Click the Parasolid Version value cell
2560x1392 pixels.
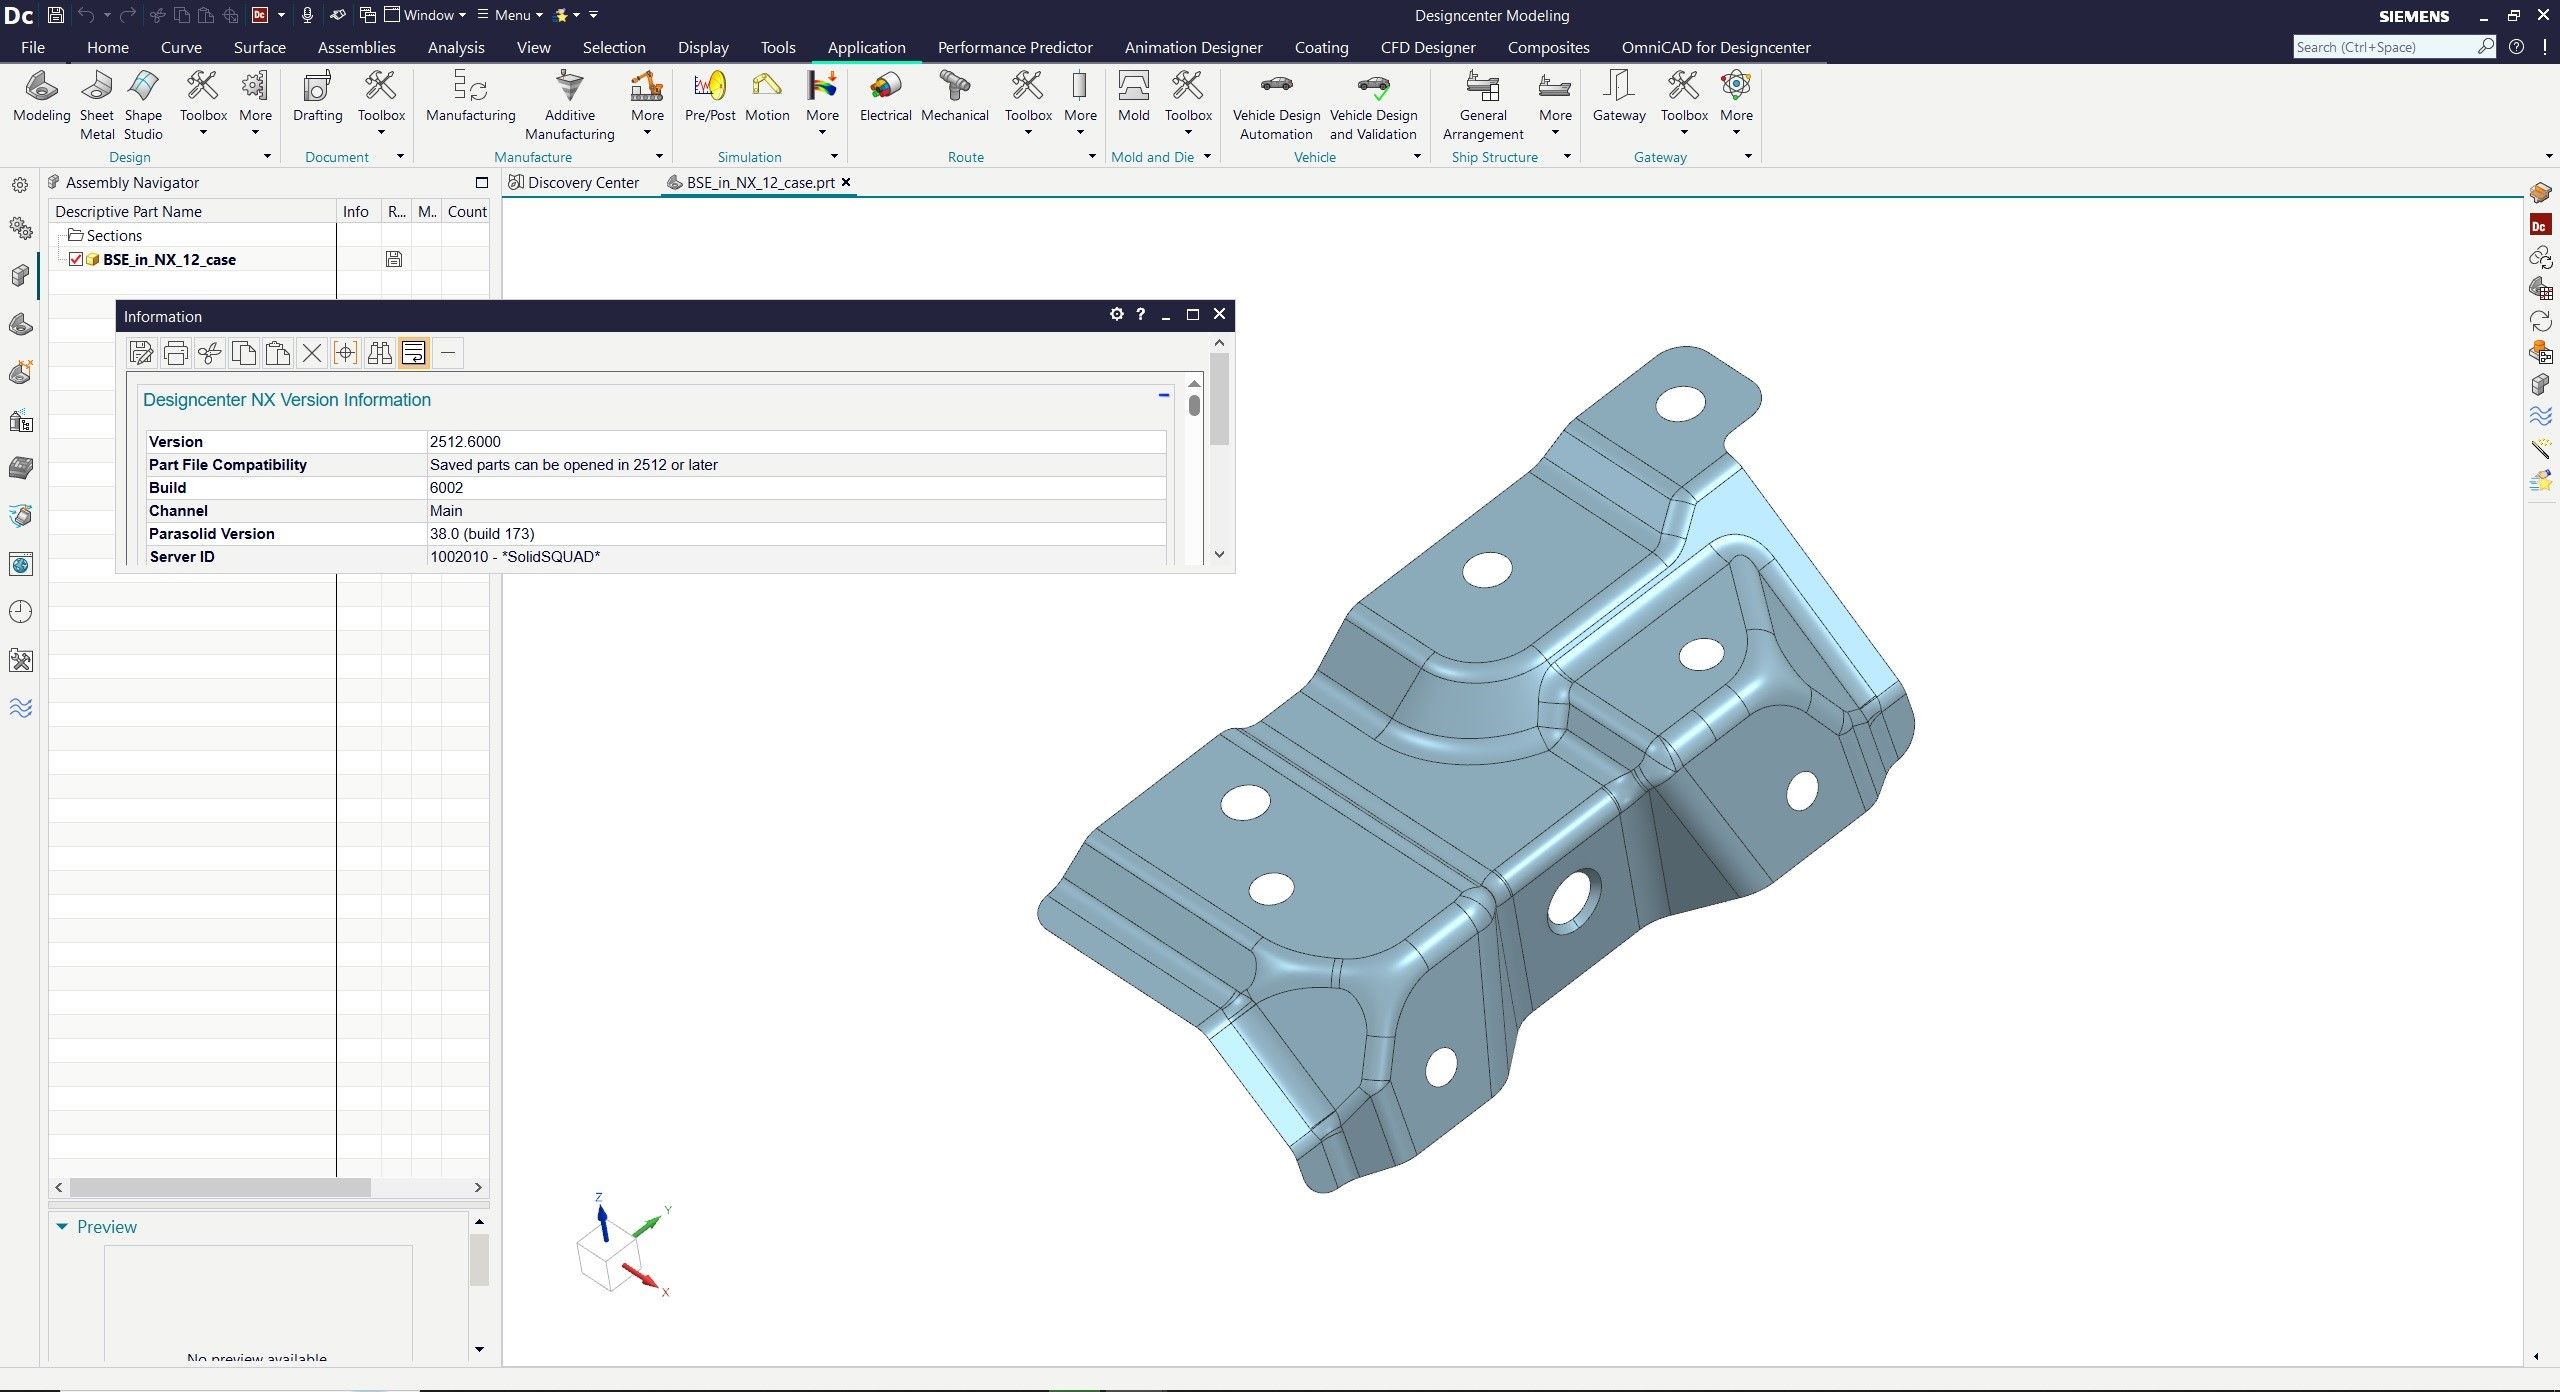796,533
